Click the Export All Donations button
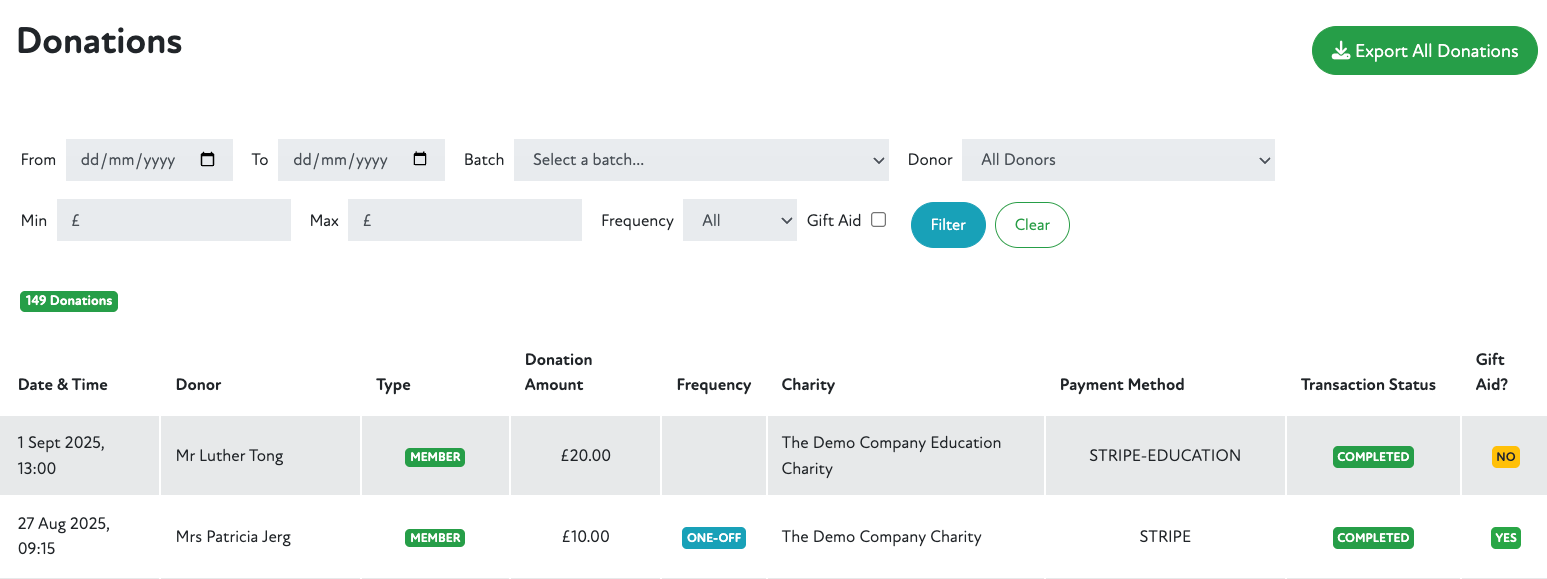This screenshot has width=1547, height=579. point(1424,51)
